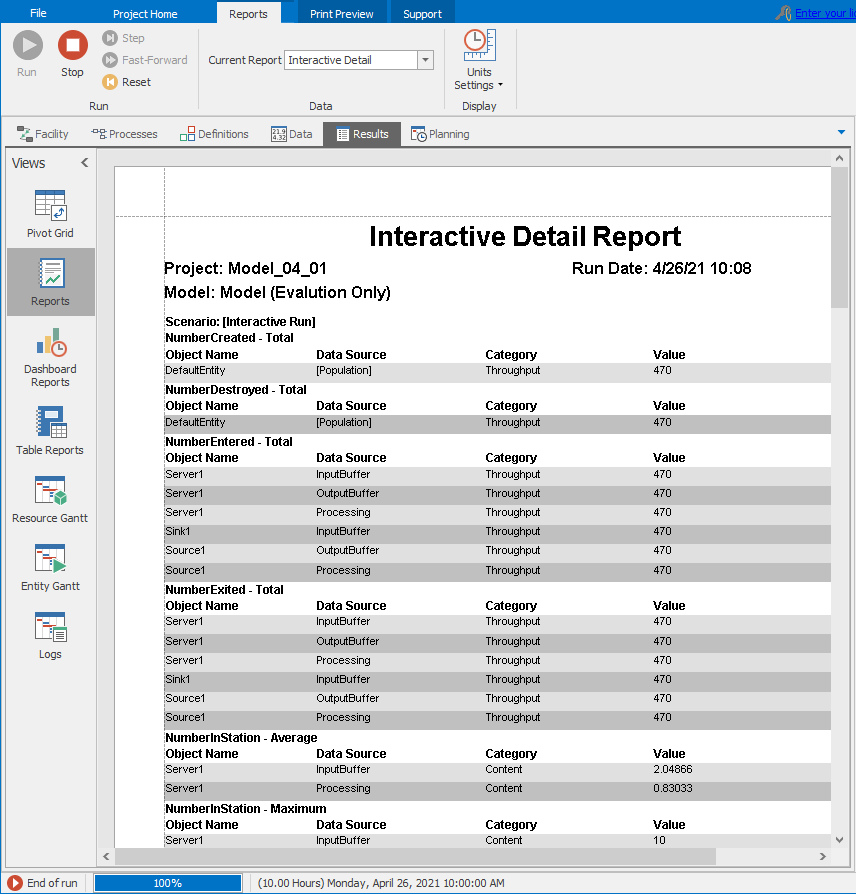Open the Processes view tab
The height and width of the screenshot is (894, 856).
pyautogui.click(x=124, y=134)
